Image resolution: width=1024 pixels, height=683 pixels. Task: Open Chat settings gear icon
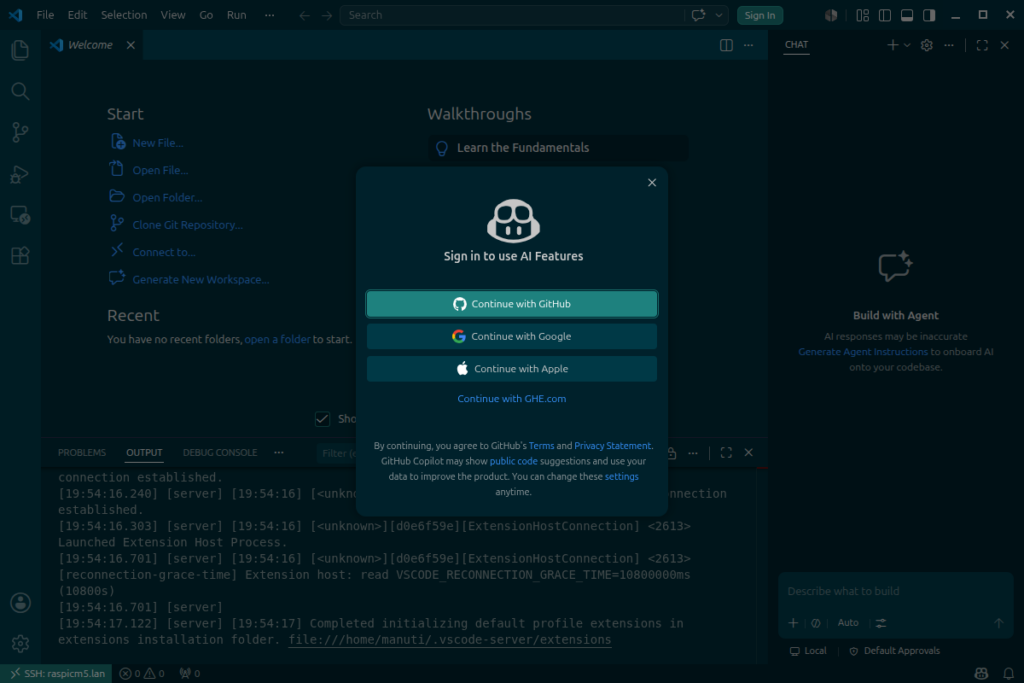[x=927, y=45]
